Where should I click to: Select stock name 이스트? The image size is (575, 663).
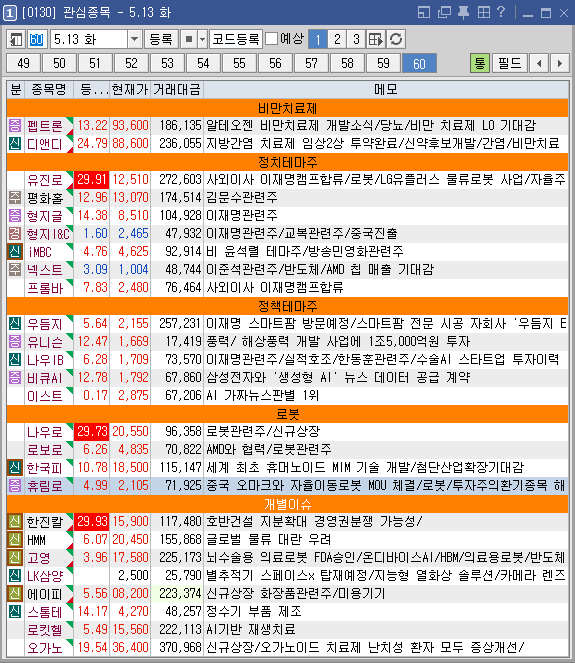pyautogui.click(x=45, y=396)
